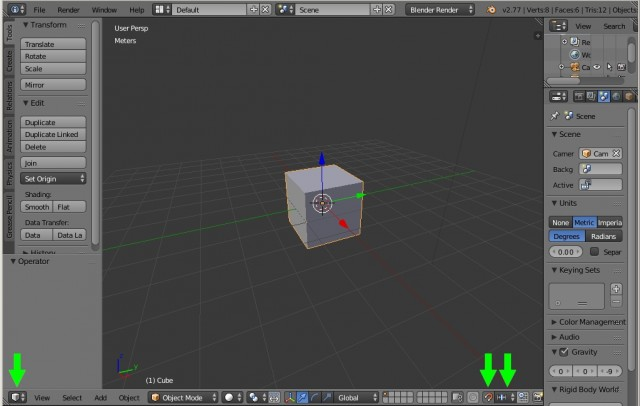The image size is (640, 406).
Task: Open the Blender Render engine dropdown
Action: [x=440, y=9]
